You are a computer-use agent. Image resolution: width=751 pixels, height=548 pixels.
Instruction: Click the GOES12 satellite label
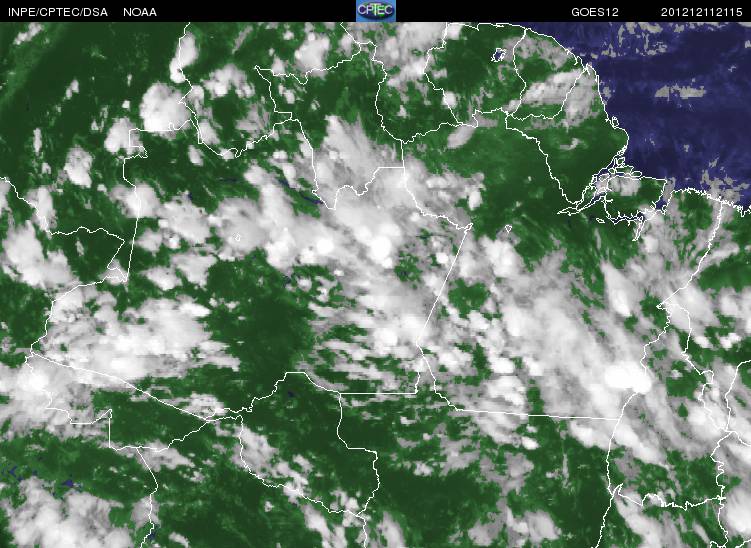click(x=595, y=12)
